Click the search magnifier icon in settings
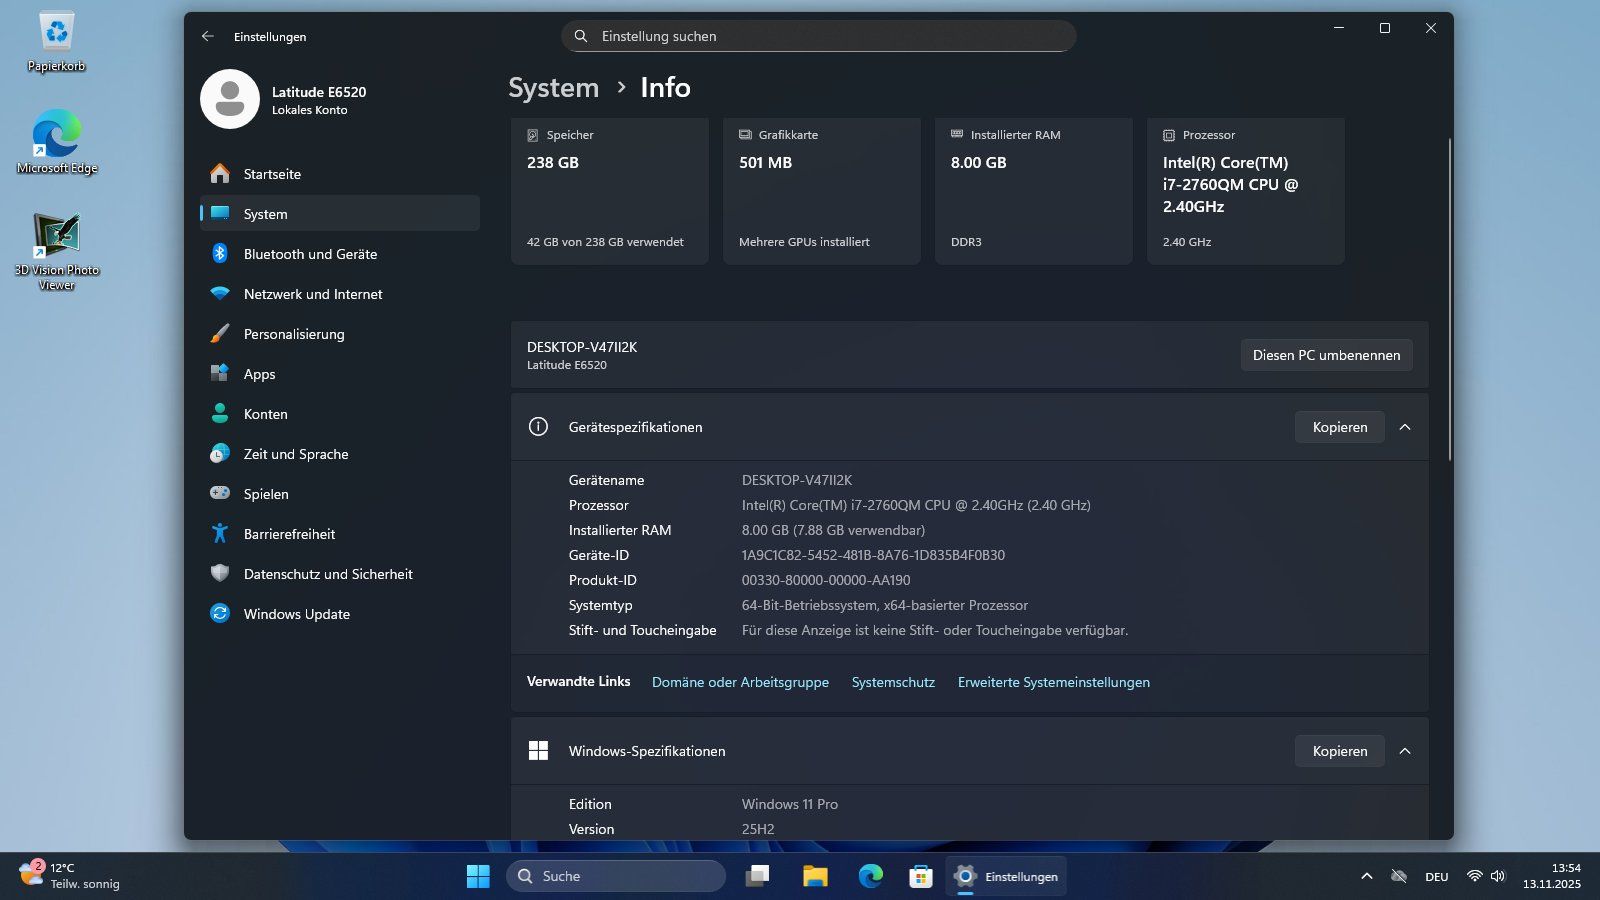This screenshot has height=900, width=1600. coord(580,36)
